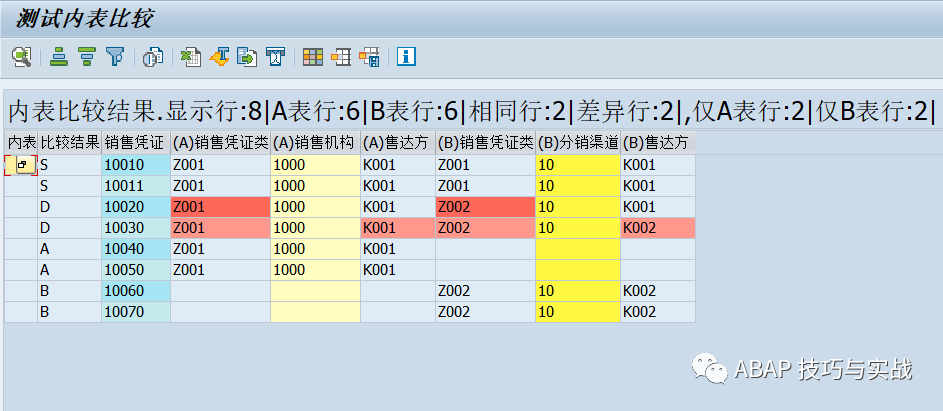Open print preview of the list
943x411 pixels.
[x=153, y=57]
